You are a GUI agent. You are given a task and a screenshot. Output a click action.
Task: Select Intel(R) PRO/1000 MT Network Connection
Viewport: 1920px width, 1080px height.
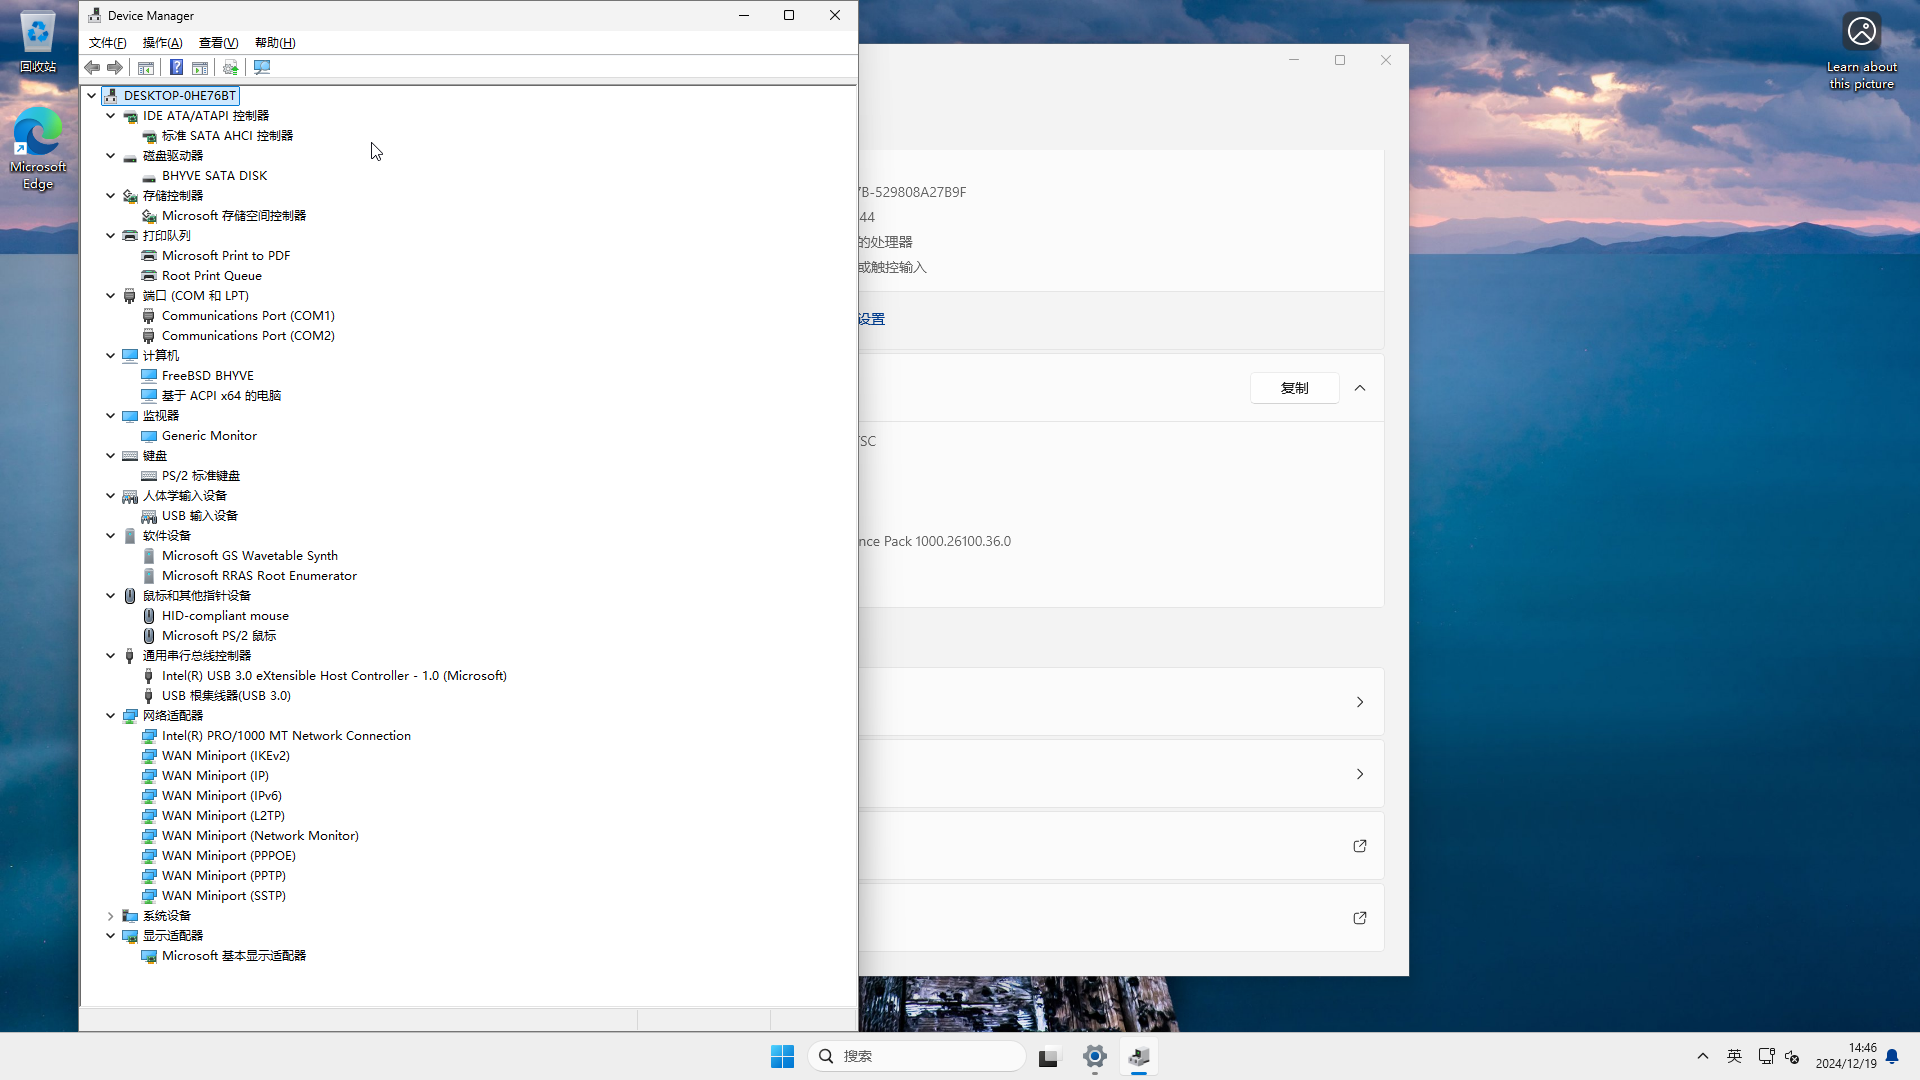pyautogui.click(x=286, y=736)
